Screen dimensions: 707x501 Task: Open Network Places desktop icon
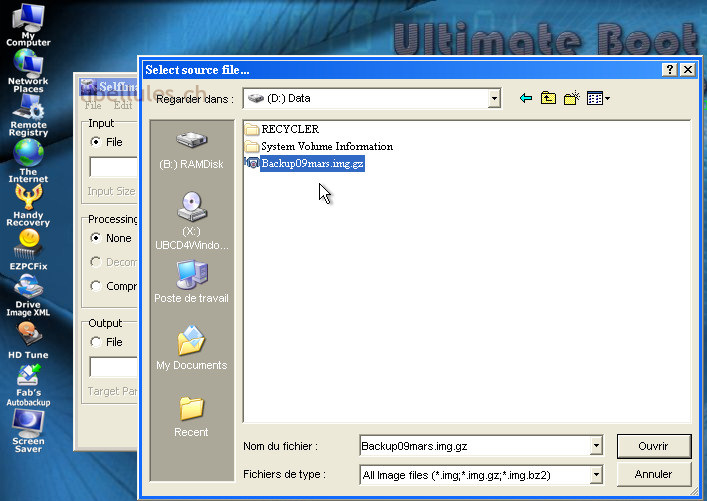click(x=28, y=70)
